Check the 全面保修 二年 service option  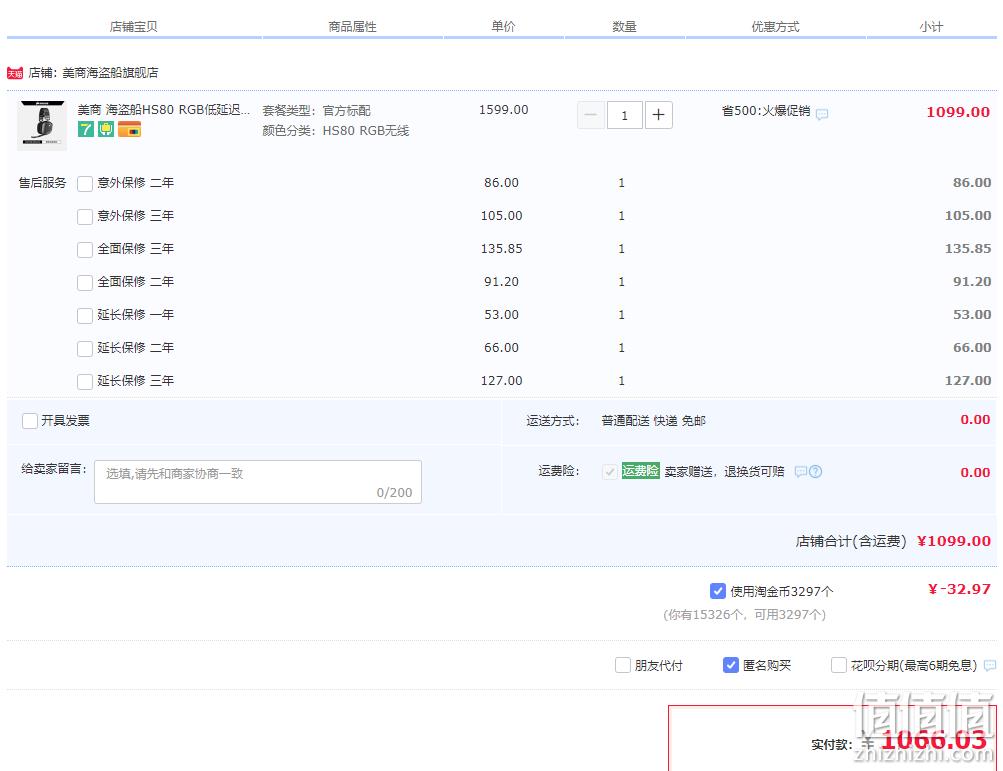(x=85, y=283)
